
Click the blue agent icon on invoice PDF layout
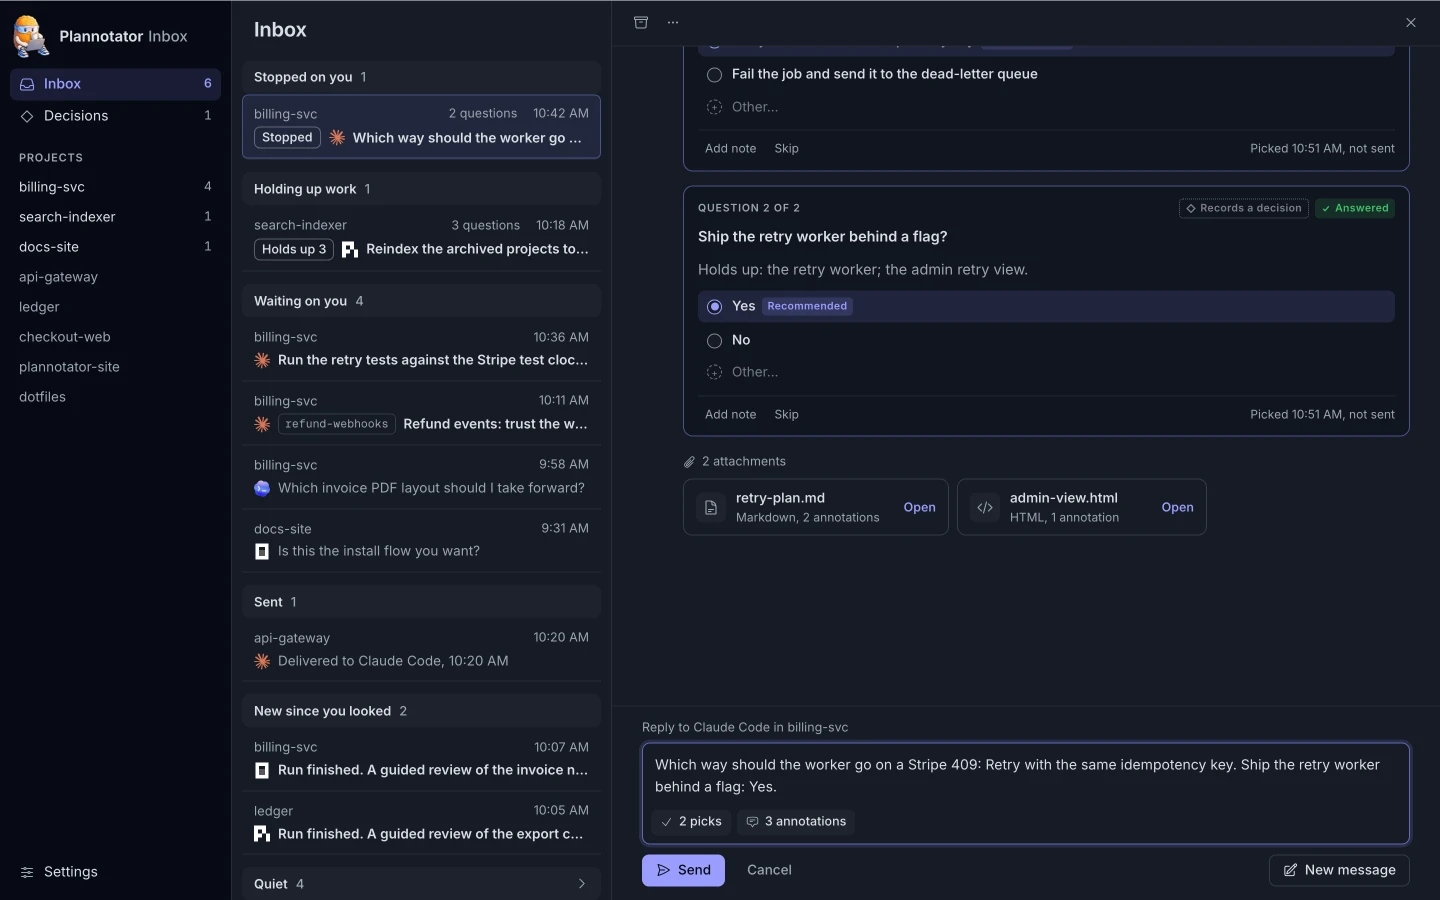point(262,488)
